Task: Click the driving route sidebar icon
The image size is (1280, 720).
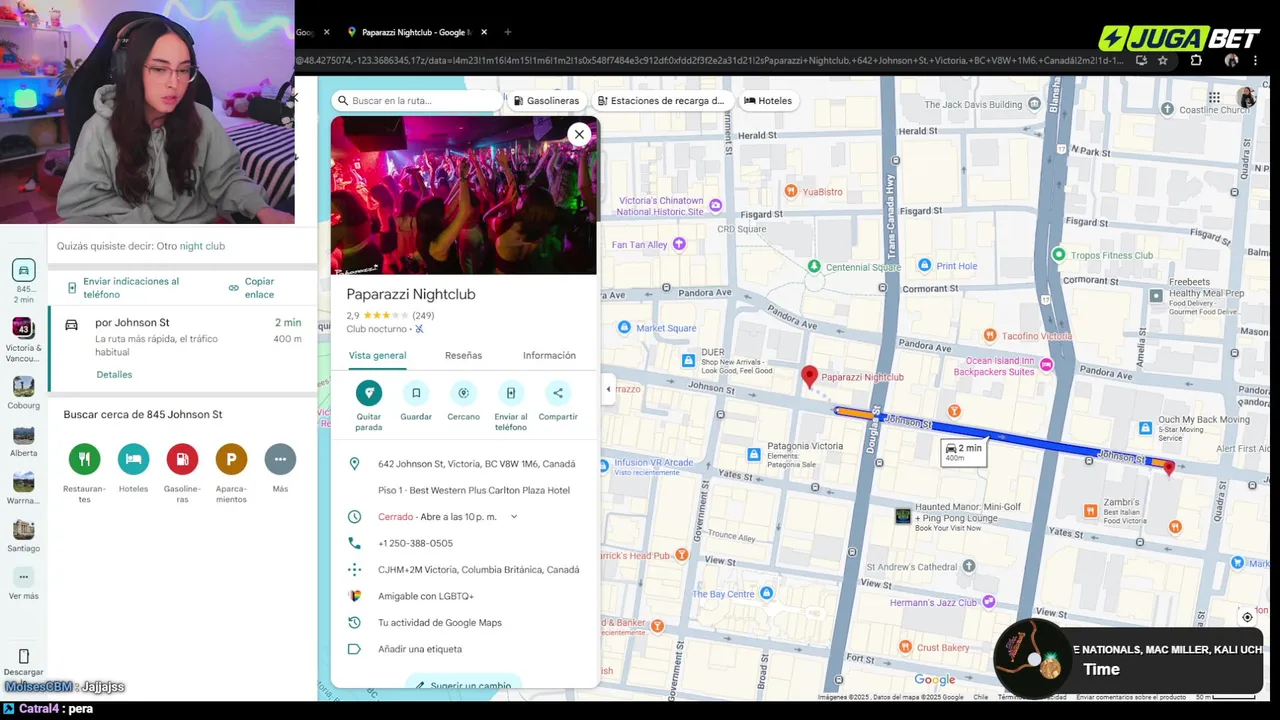Action: click(x=23, y=271)
